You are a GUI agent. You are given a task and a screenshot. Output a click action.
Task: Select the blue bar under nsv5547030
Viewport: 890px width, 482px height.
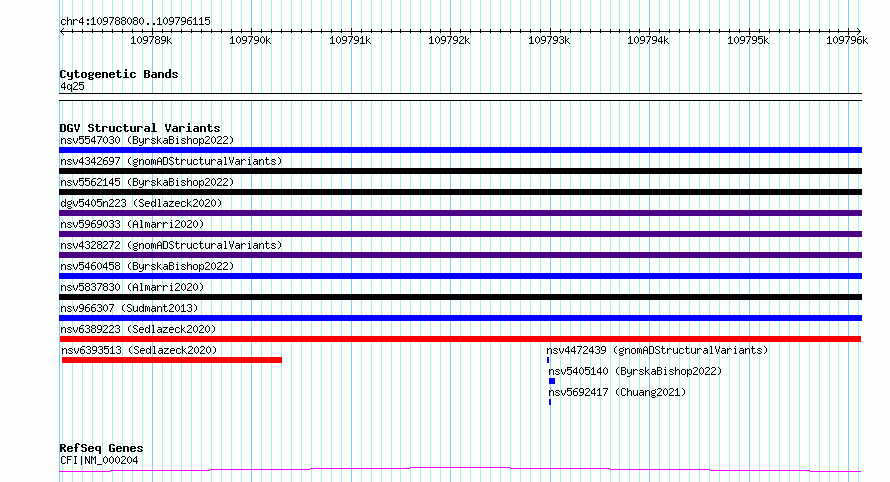tap(460, 150)
